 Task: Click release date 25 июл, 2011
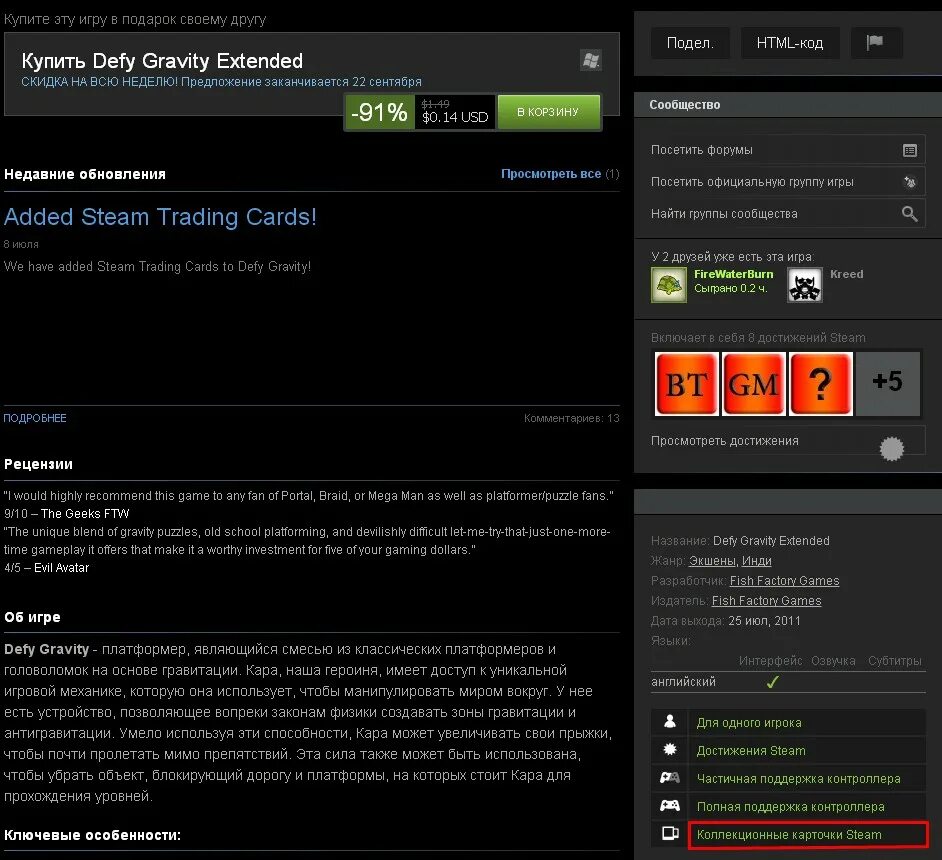click(x=764, y=621)
